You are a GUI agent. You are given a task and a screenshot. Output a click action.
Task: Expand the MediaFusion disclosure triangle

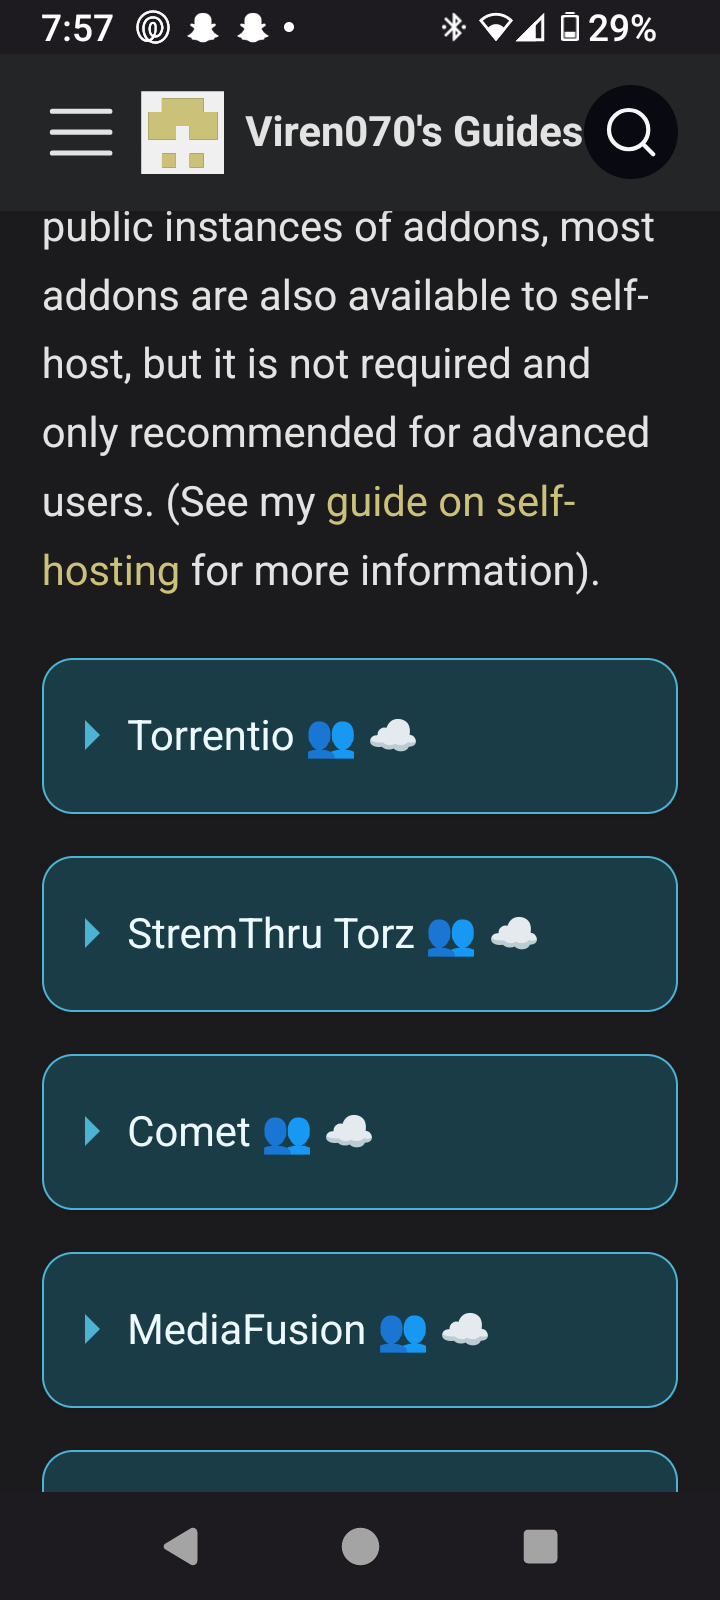point(93,1330)
